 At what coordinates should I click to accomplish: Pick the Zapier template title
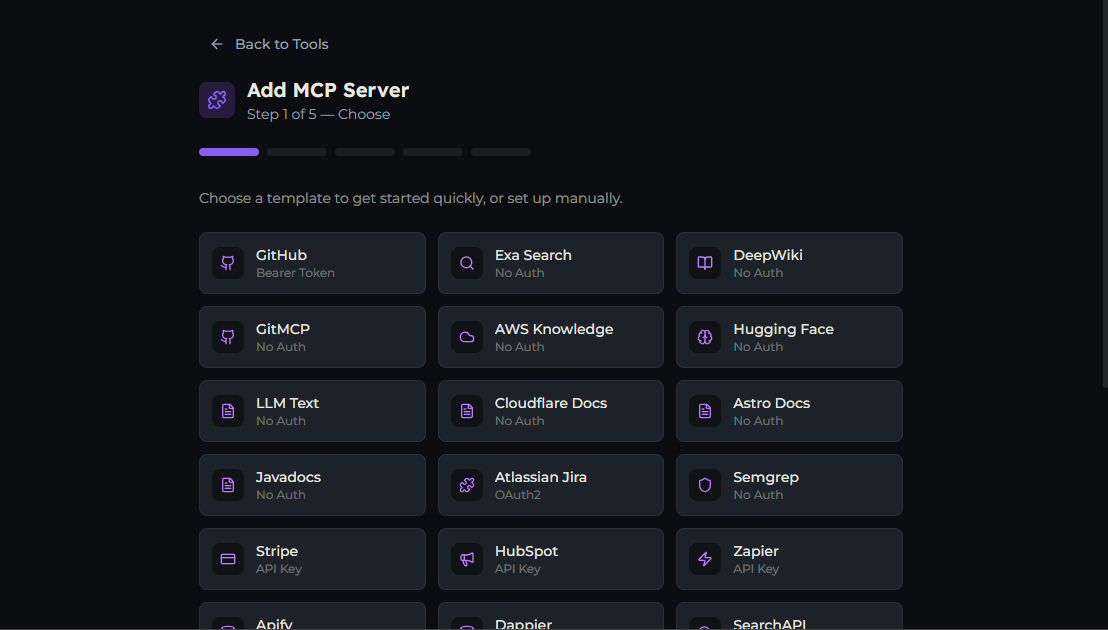point(755,552)
